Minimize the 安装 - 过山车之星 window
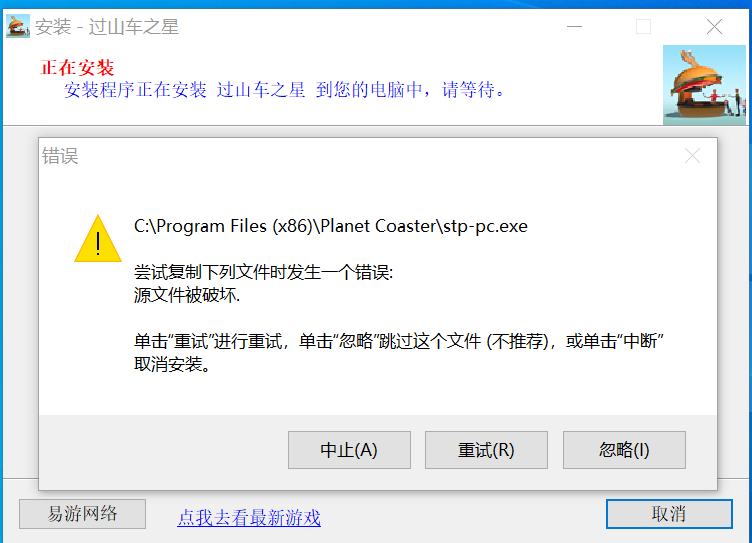 [x=574, y=26]
